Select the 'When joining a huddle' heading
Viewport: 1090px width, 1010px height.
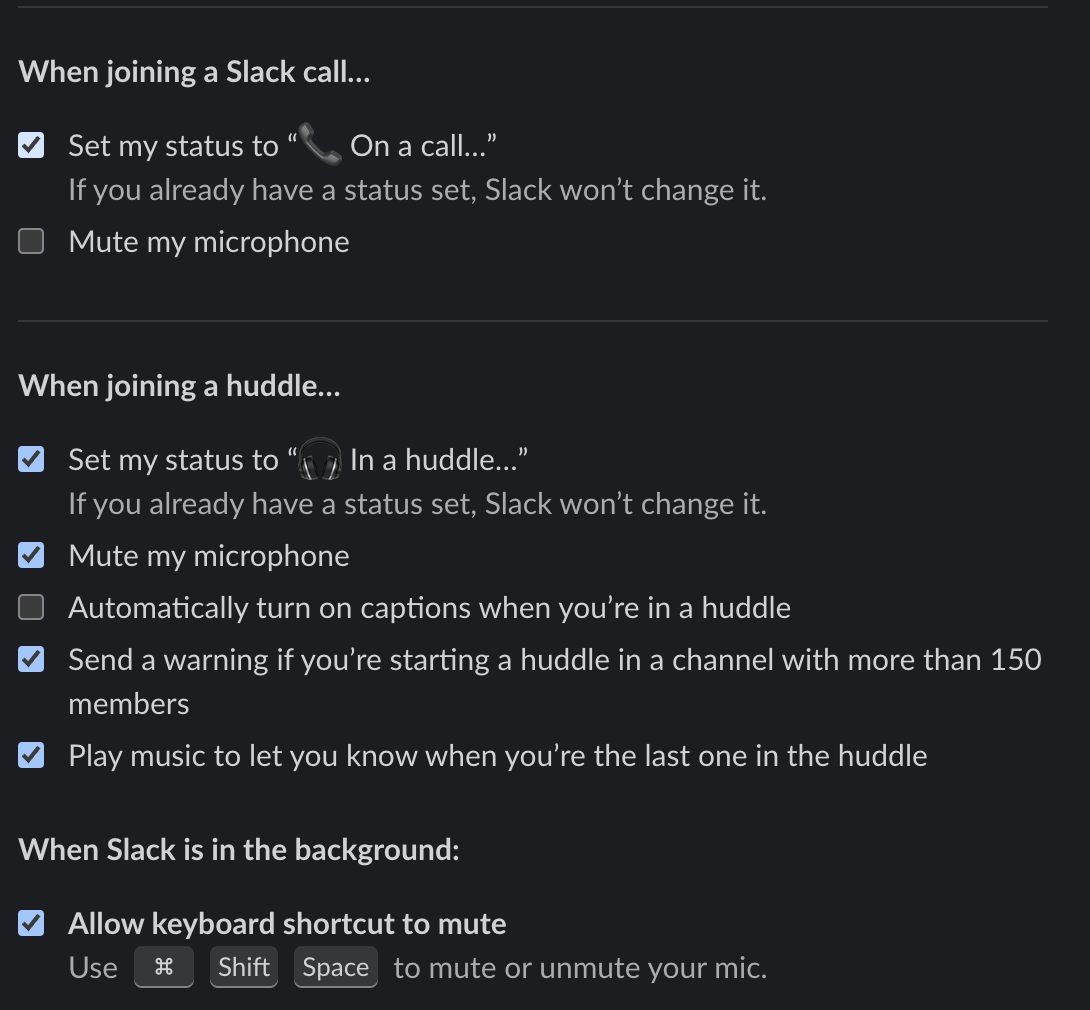[178, 385]
